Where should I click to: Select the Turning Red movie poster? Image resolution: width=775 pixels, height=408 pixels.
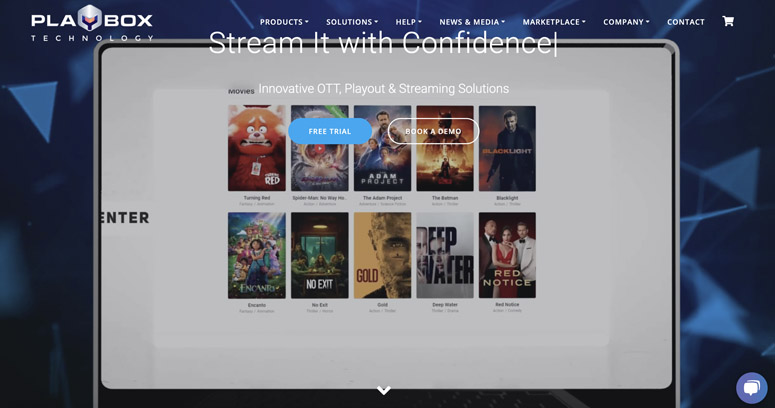(257, 148)
